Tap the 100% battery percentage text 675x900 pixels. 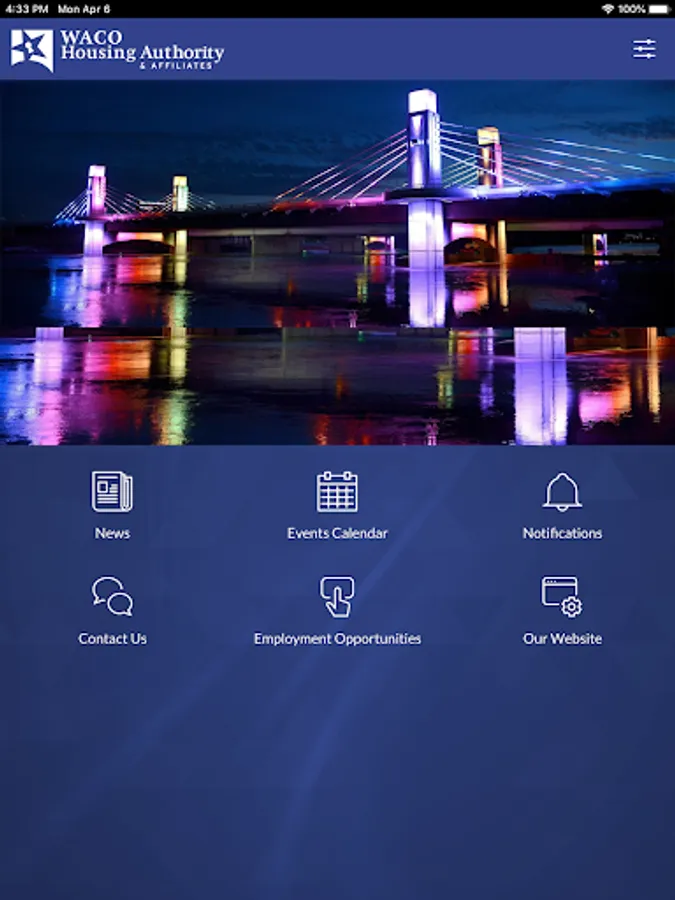point(631,9)
